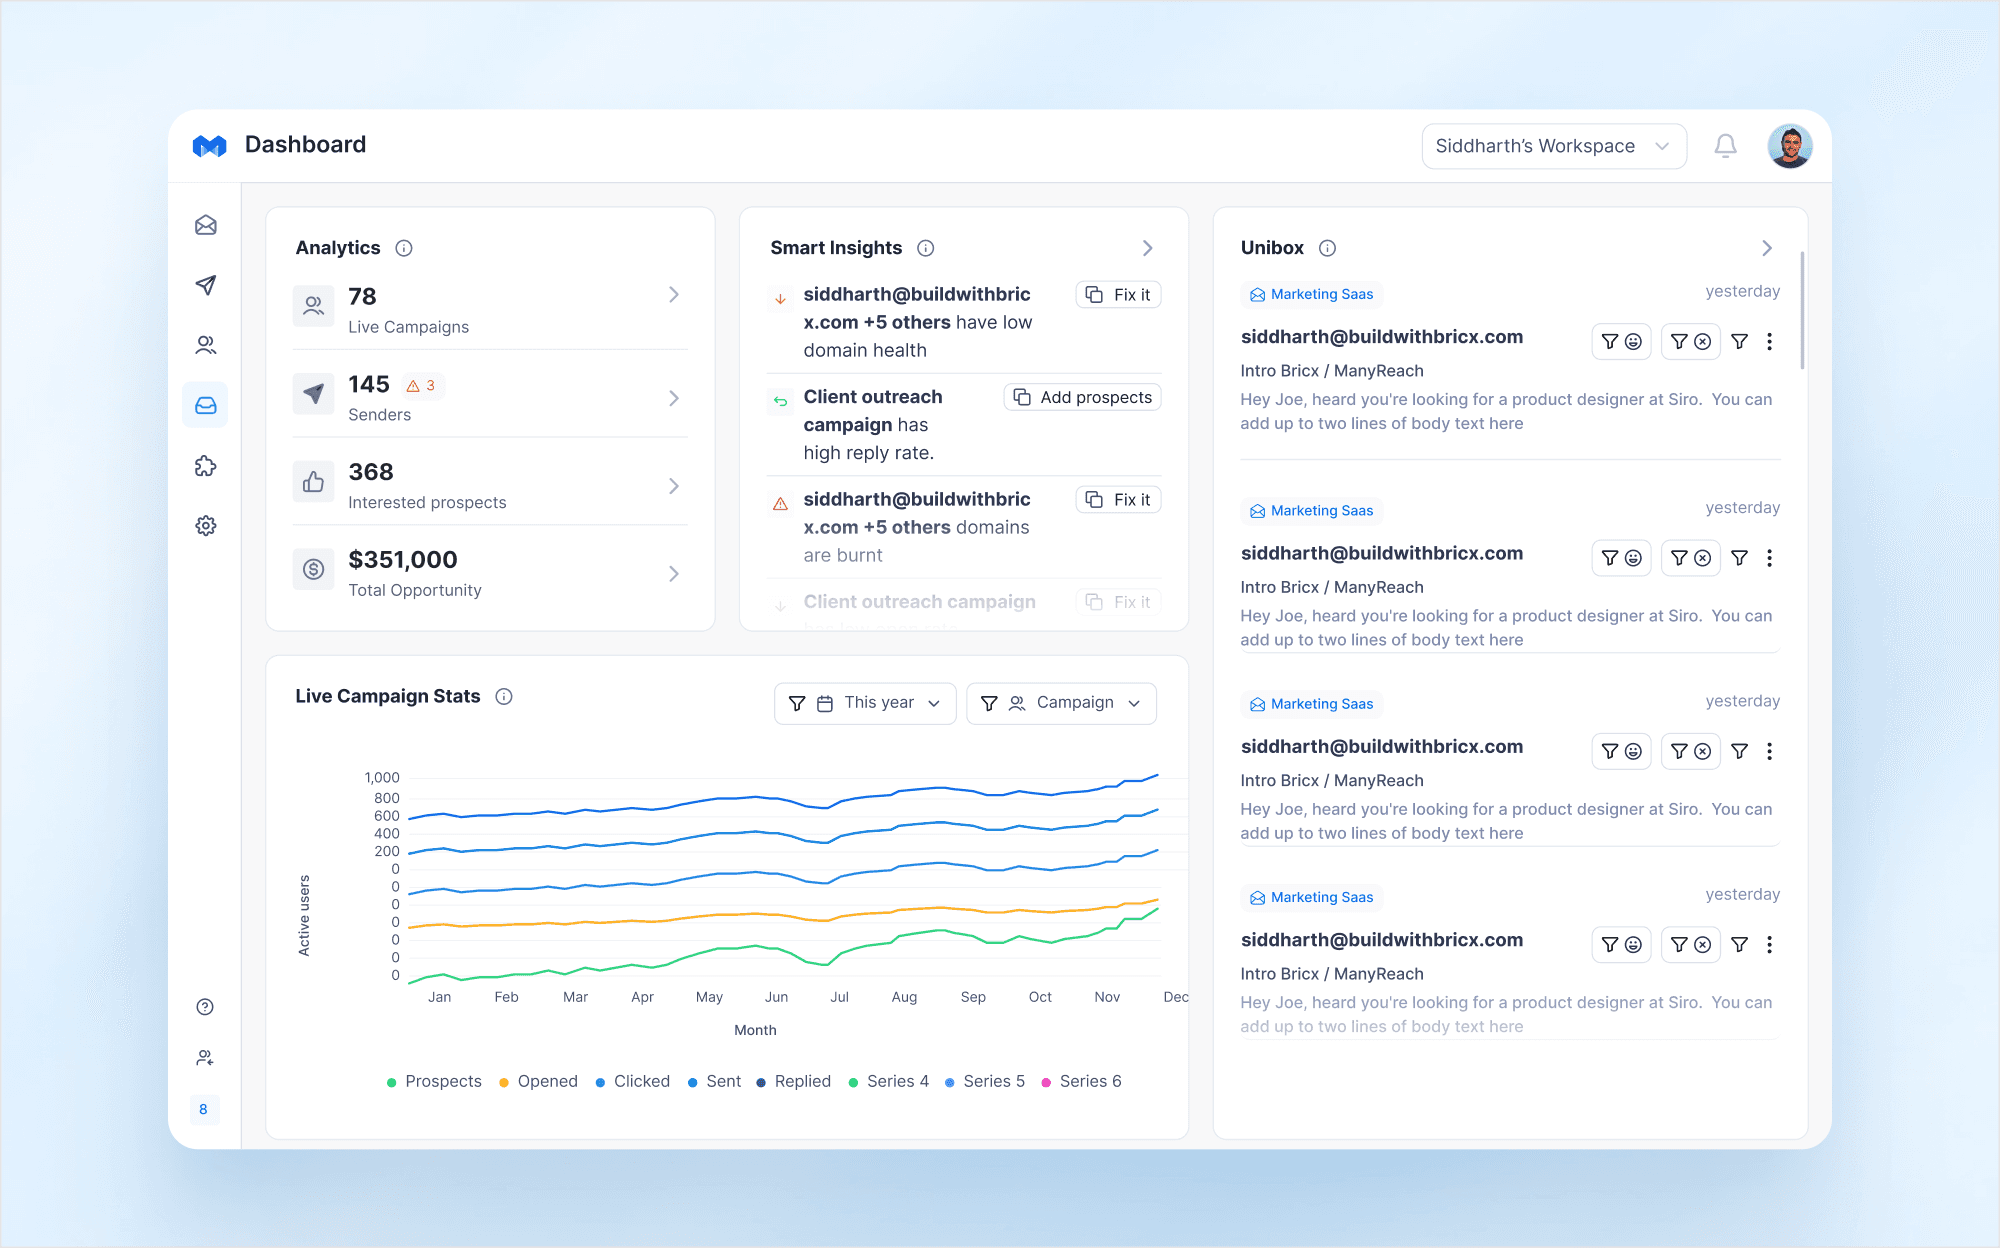
Task: Click Fix it for low domain health
Action: [1118, 295]
